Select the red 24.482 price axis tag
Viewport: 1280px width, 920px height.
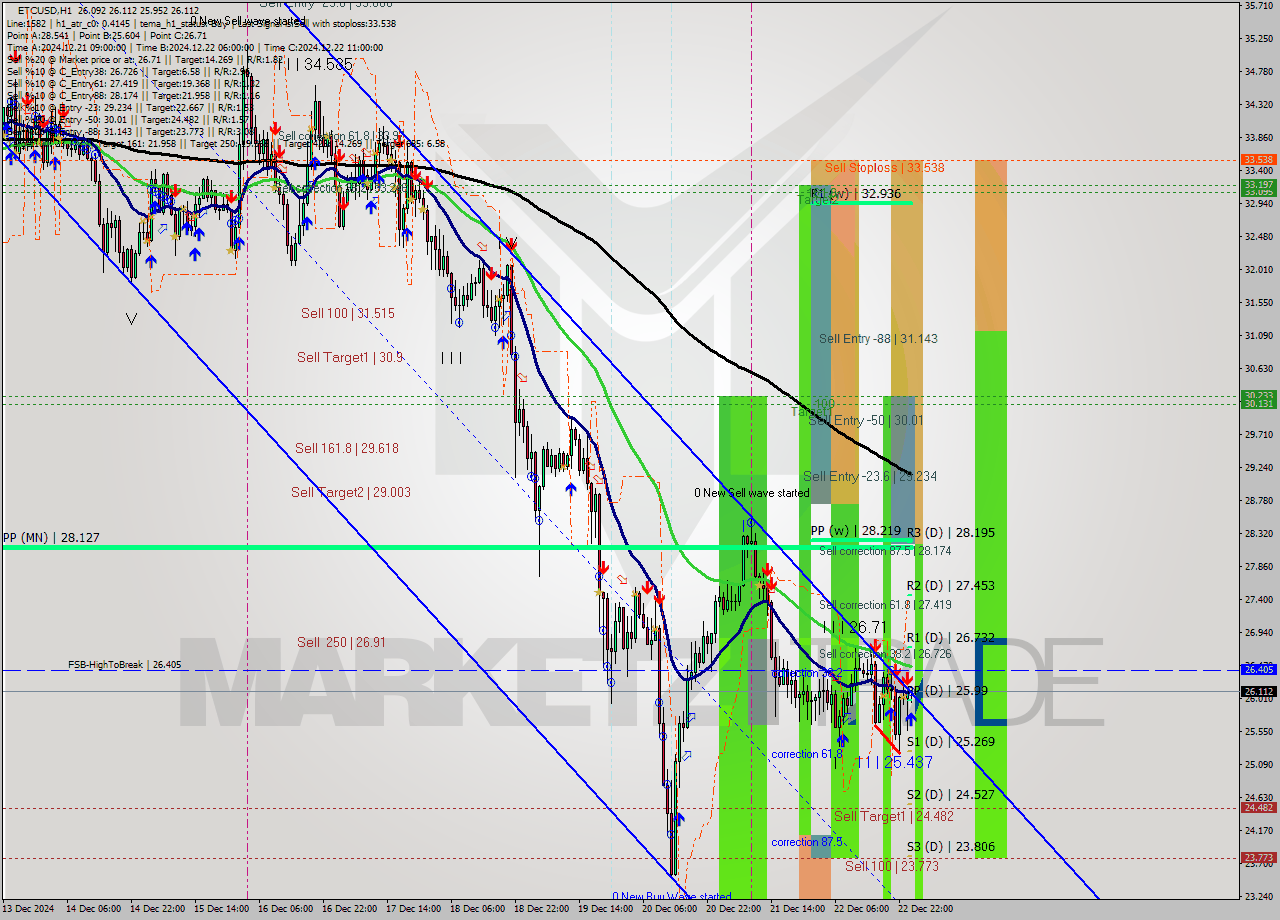(x=1258, y=808)
